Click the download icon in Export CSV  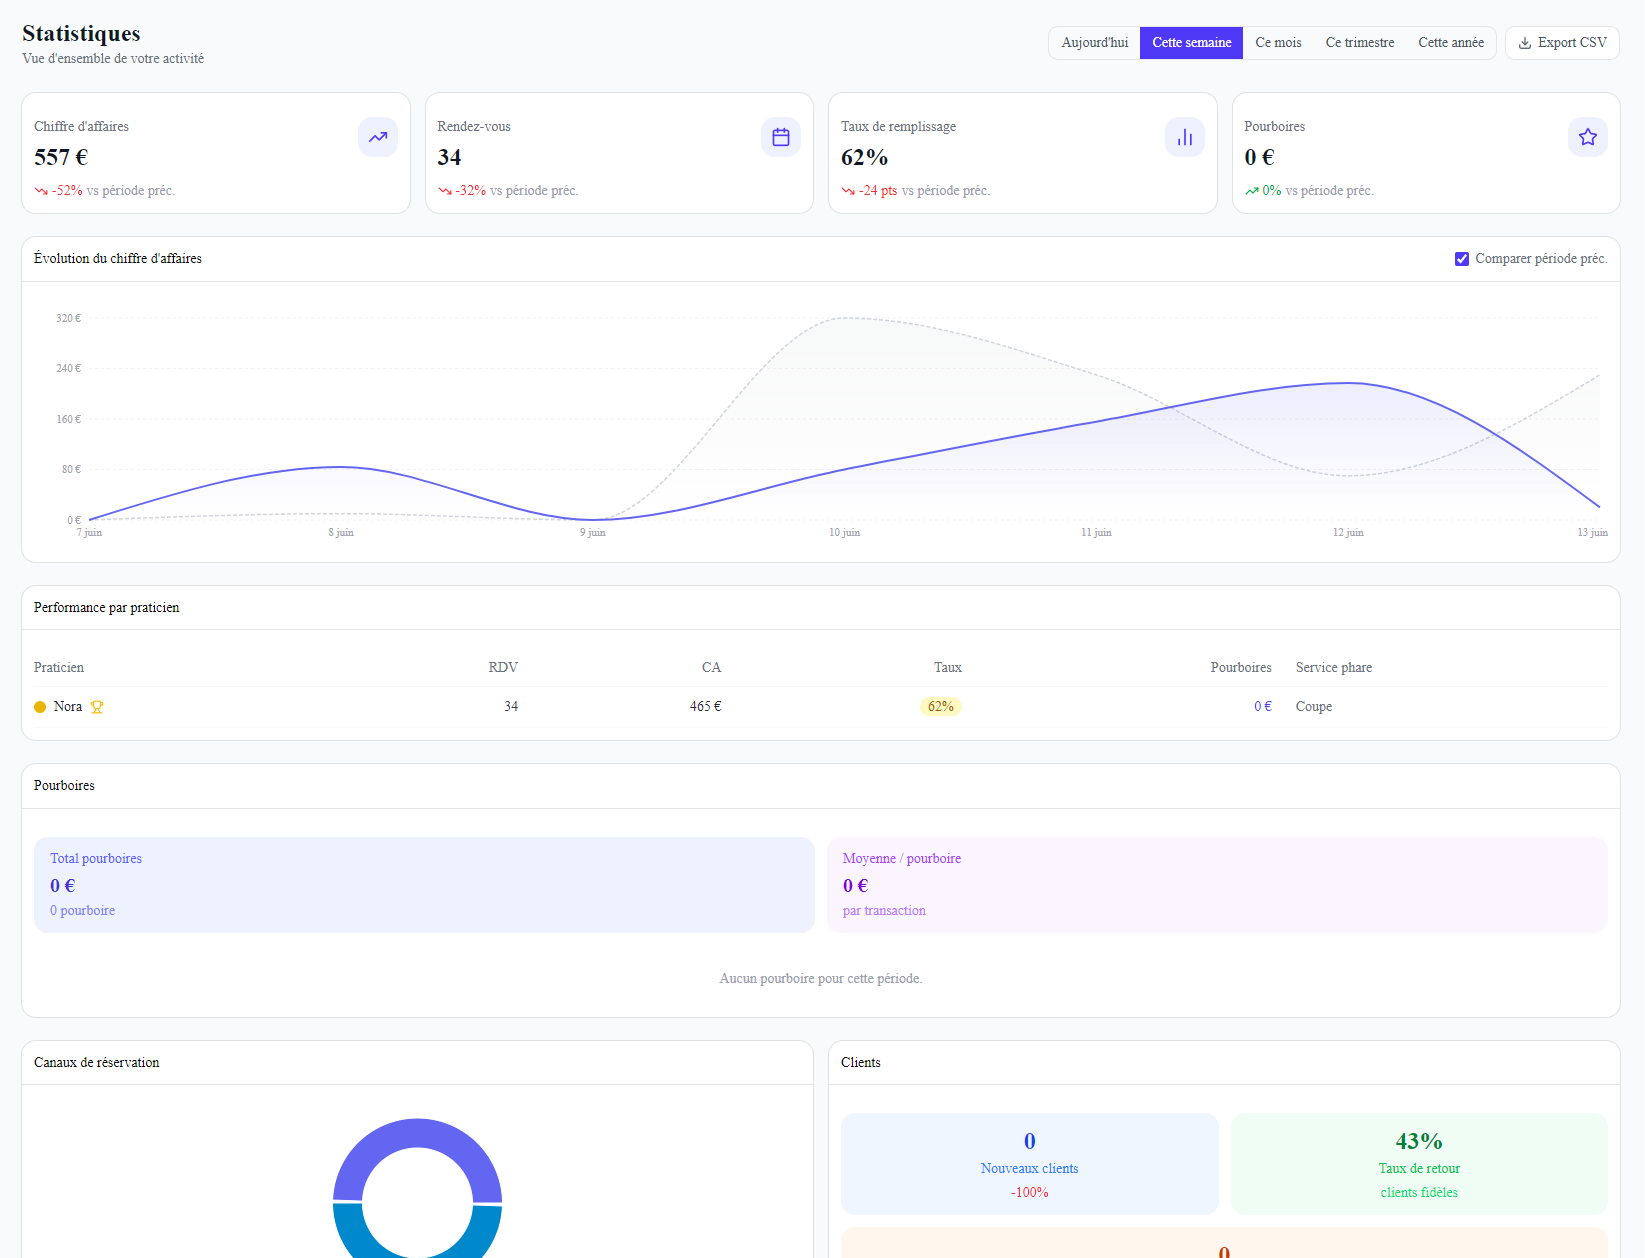(x=1525, y=43)
